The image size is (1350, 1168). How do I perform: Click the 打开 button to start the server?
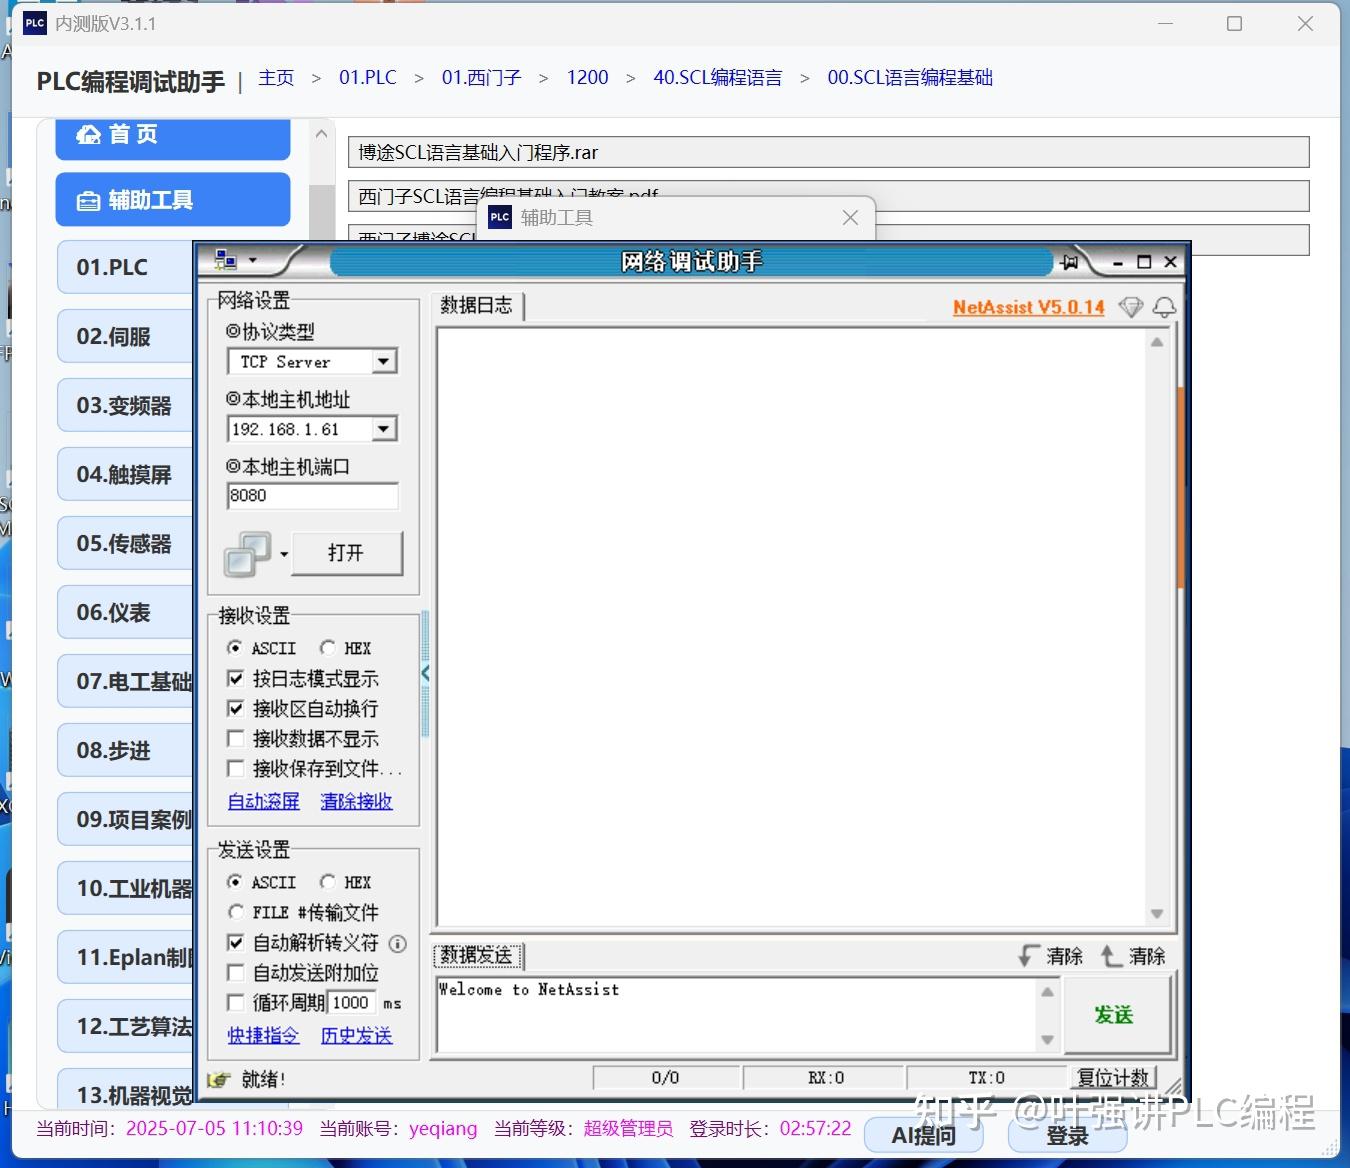click(x=346, y=553)
